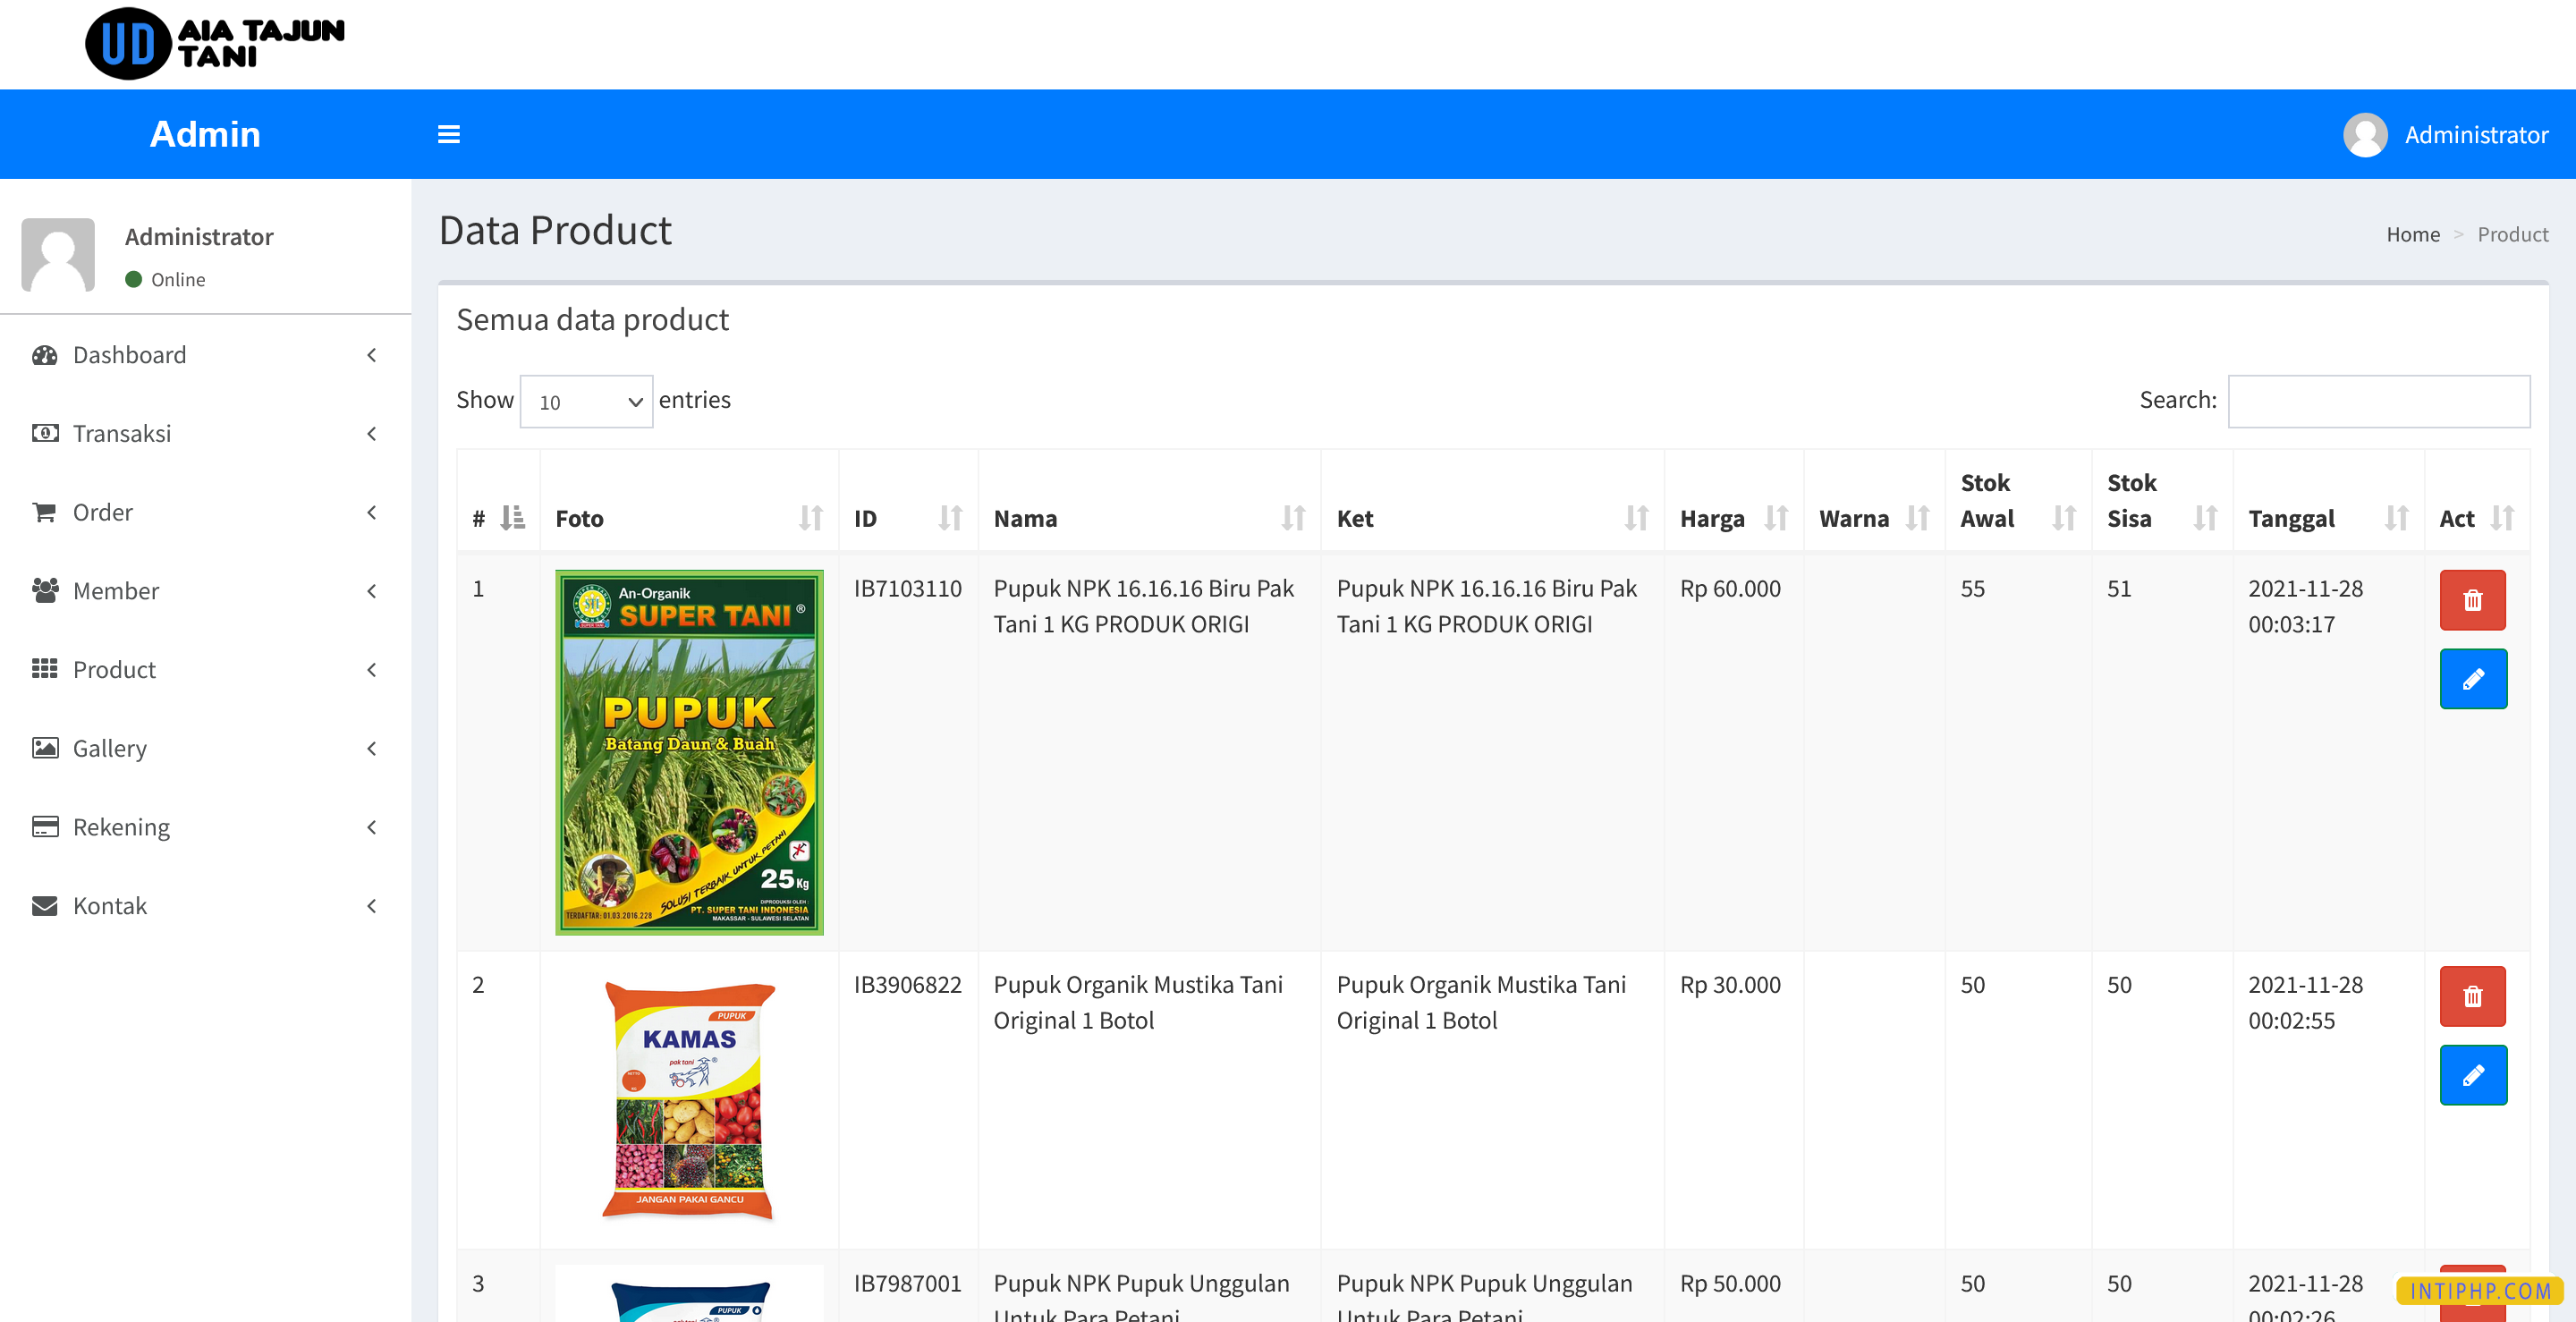Image resolution: width=2576 pixels, height=1322 pixels.
Task: Open the Member users icon
Action: 44,591
